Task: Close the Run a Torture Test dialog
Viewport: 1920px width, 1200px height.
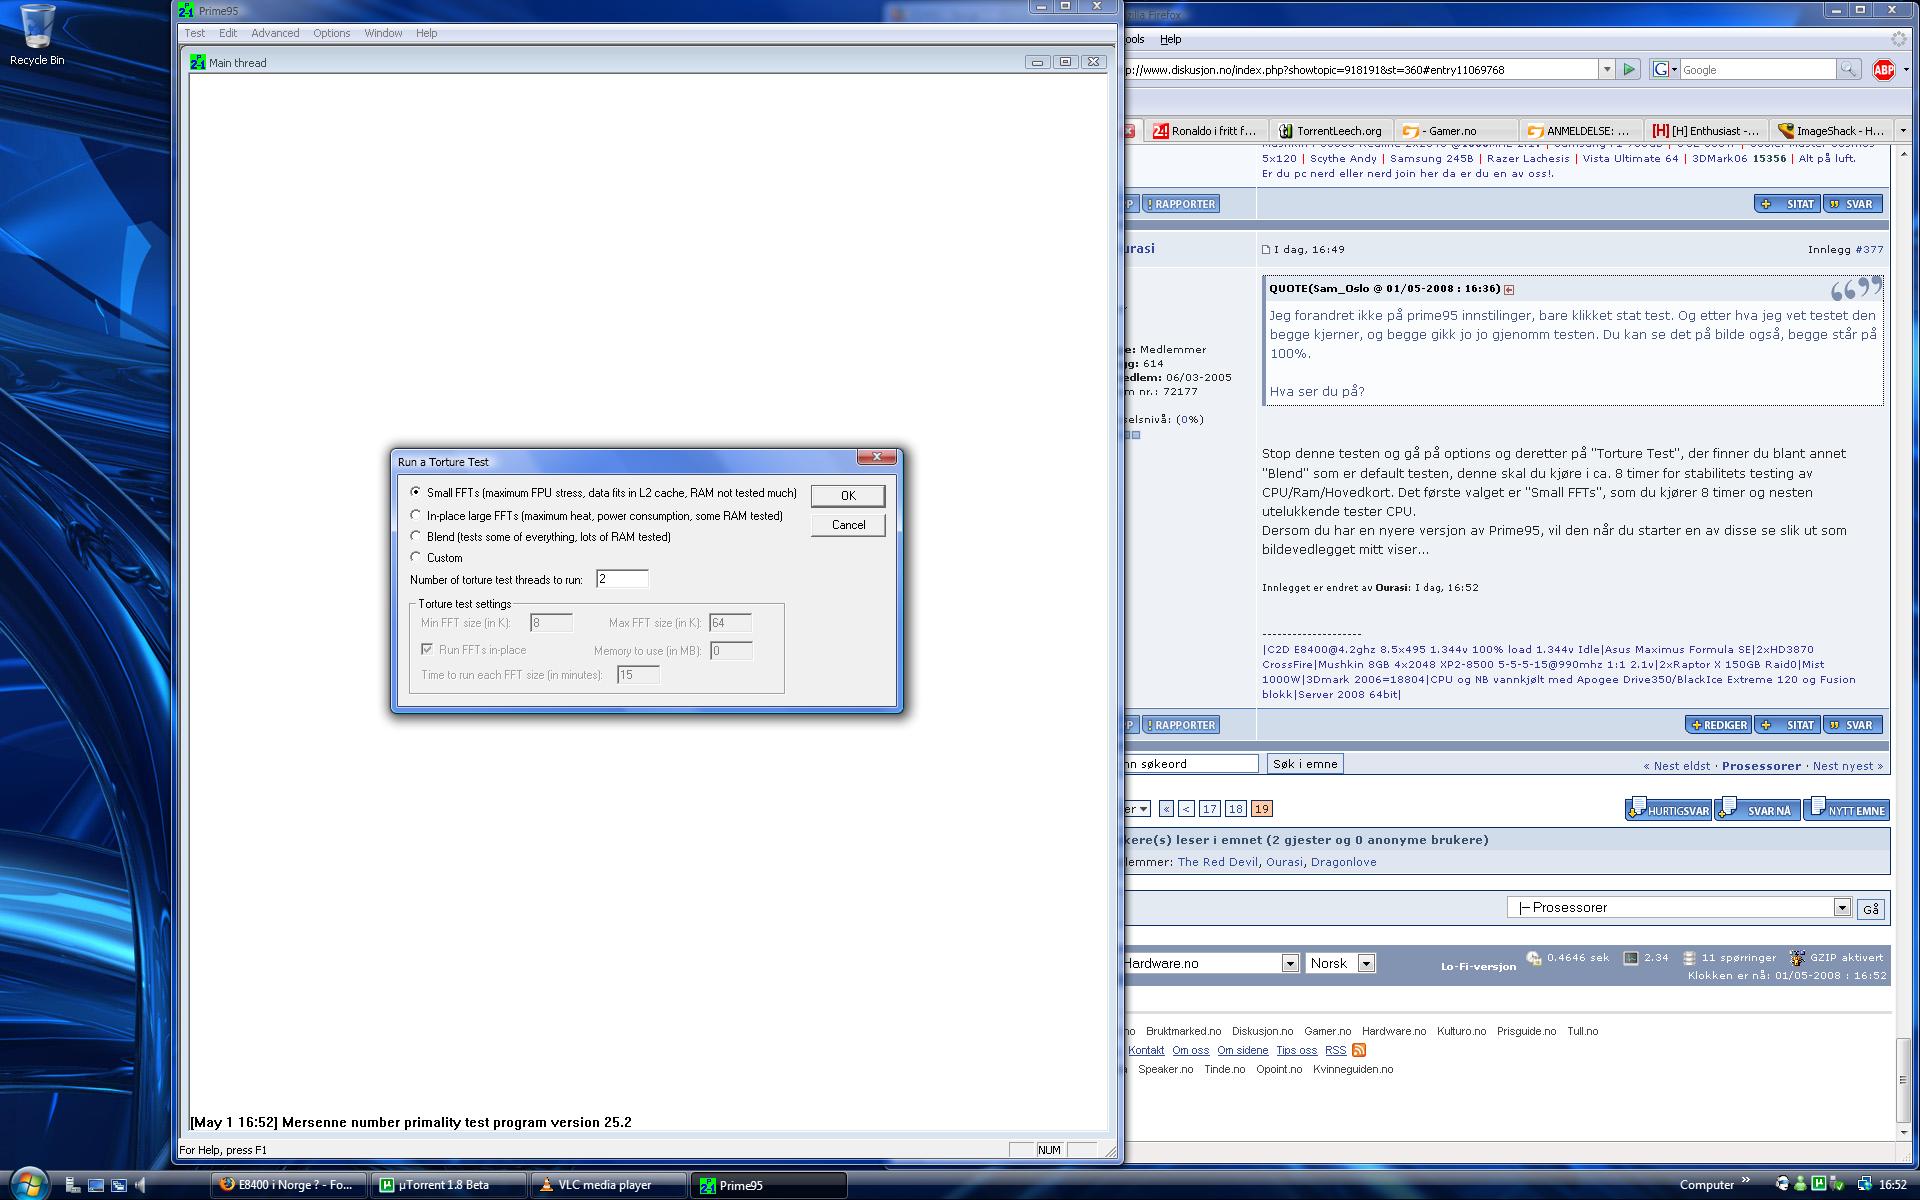Action: pos(877,457)
